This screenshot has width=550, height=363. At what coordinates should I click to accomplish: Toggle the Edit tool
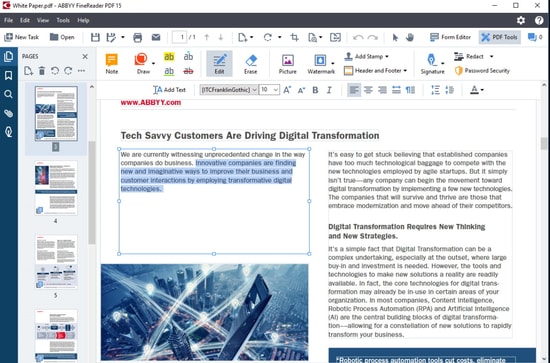tap(219, 63)
